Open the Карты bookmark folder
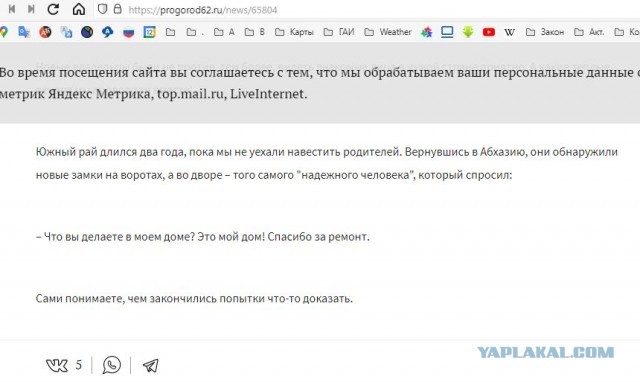Image resolution: width=640 pixels, height=382 pixels. 294,32
